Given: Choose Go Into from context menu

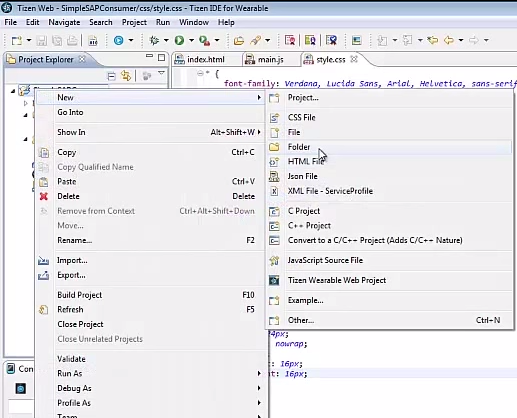Looking at the screenshot, I should coord(150,112).
